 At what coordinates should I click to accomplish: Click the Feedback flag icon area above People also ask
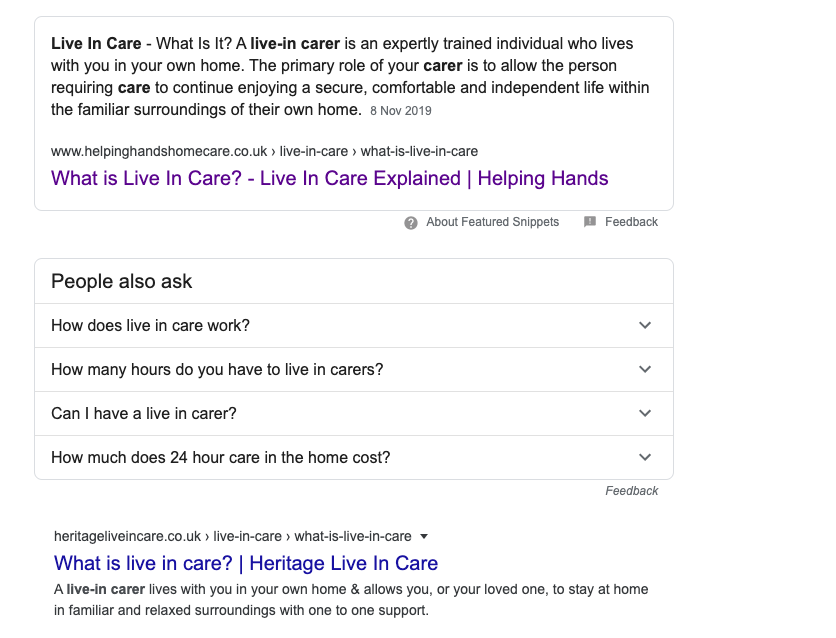click(x=590, y=222)
